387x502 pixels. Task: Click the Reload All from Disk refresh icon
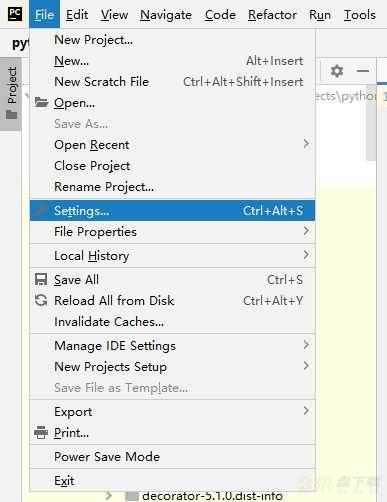coord(41,300)
